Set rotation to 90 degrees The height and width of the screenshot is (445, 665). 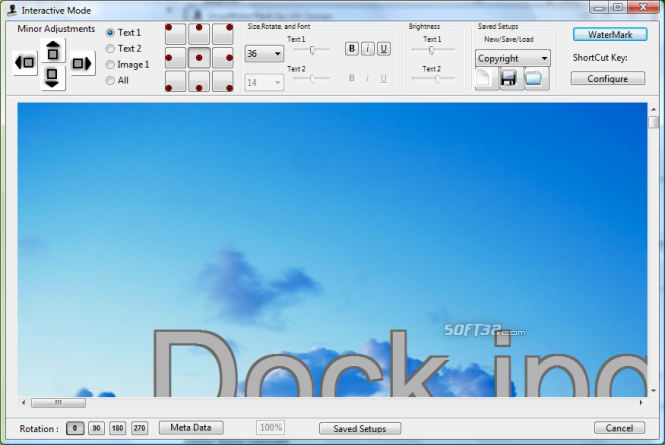click(96, 428)
